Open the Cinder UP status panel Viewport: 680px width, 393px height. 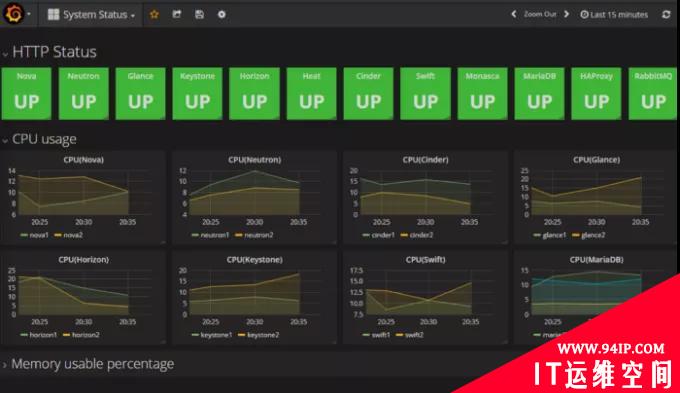(368, 93)
